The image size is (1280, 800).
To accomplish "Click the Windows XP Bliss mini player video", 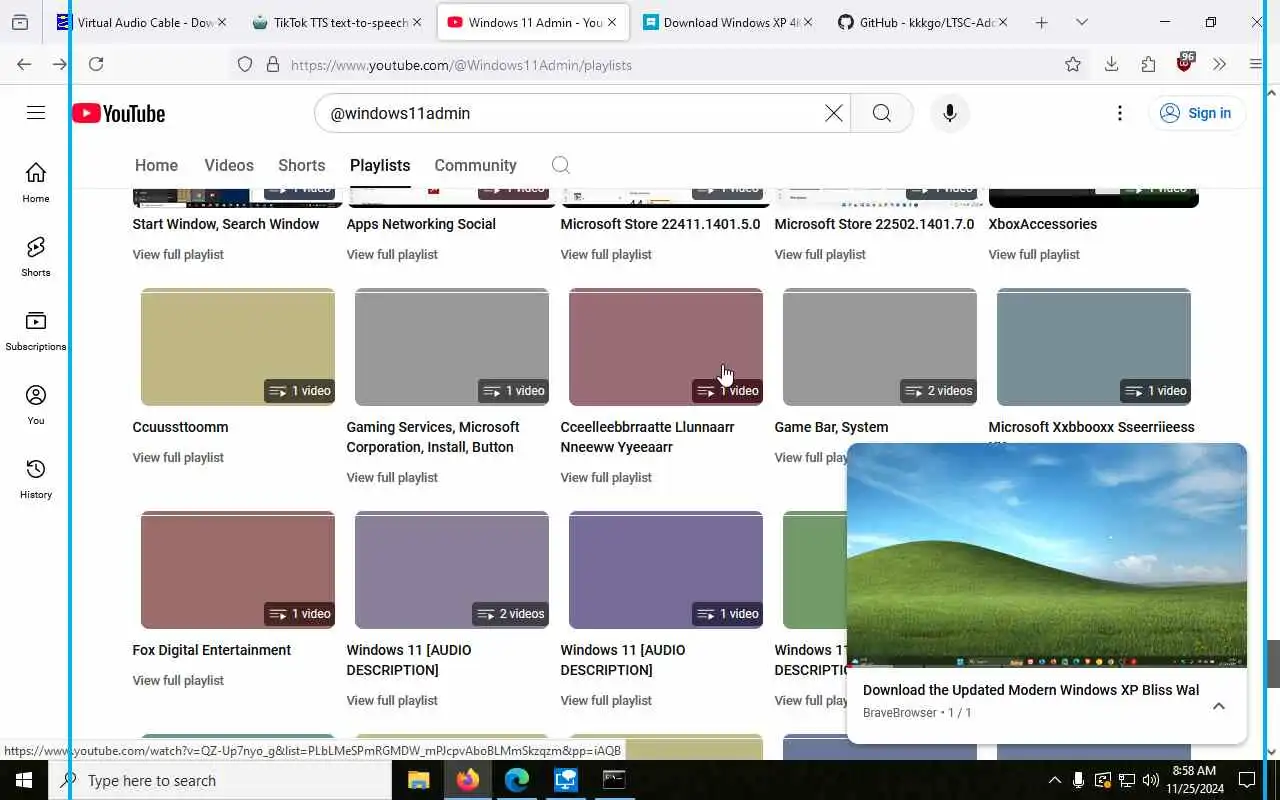I will (x=1047, y=555).
